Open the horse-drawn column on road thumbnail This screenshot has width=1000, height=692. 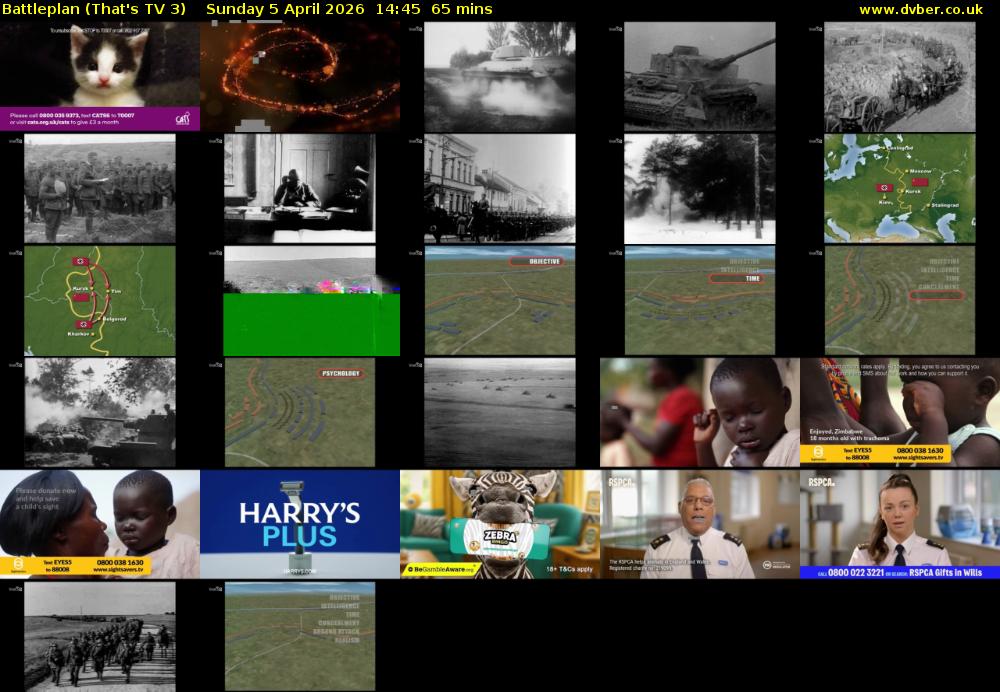[x=900, y=77]
